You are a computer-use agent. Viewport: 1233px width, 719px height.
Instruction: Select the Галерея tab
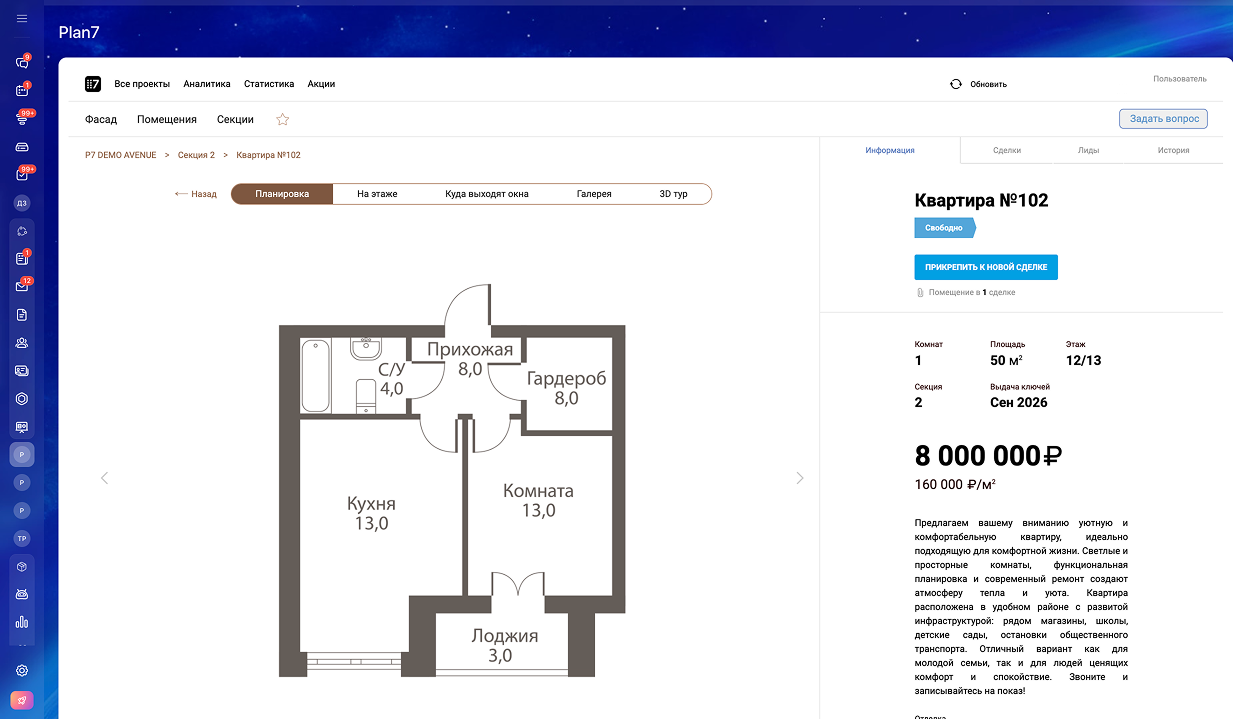(594, 194)
